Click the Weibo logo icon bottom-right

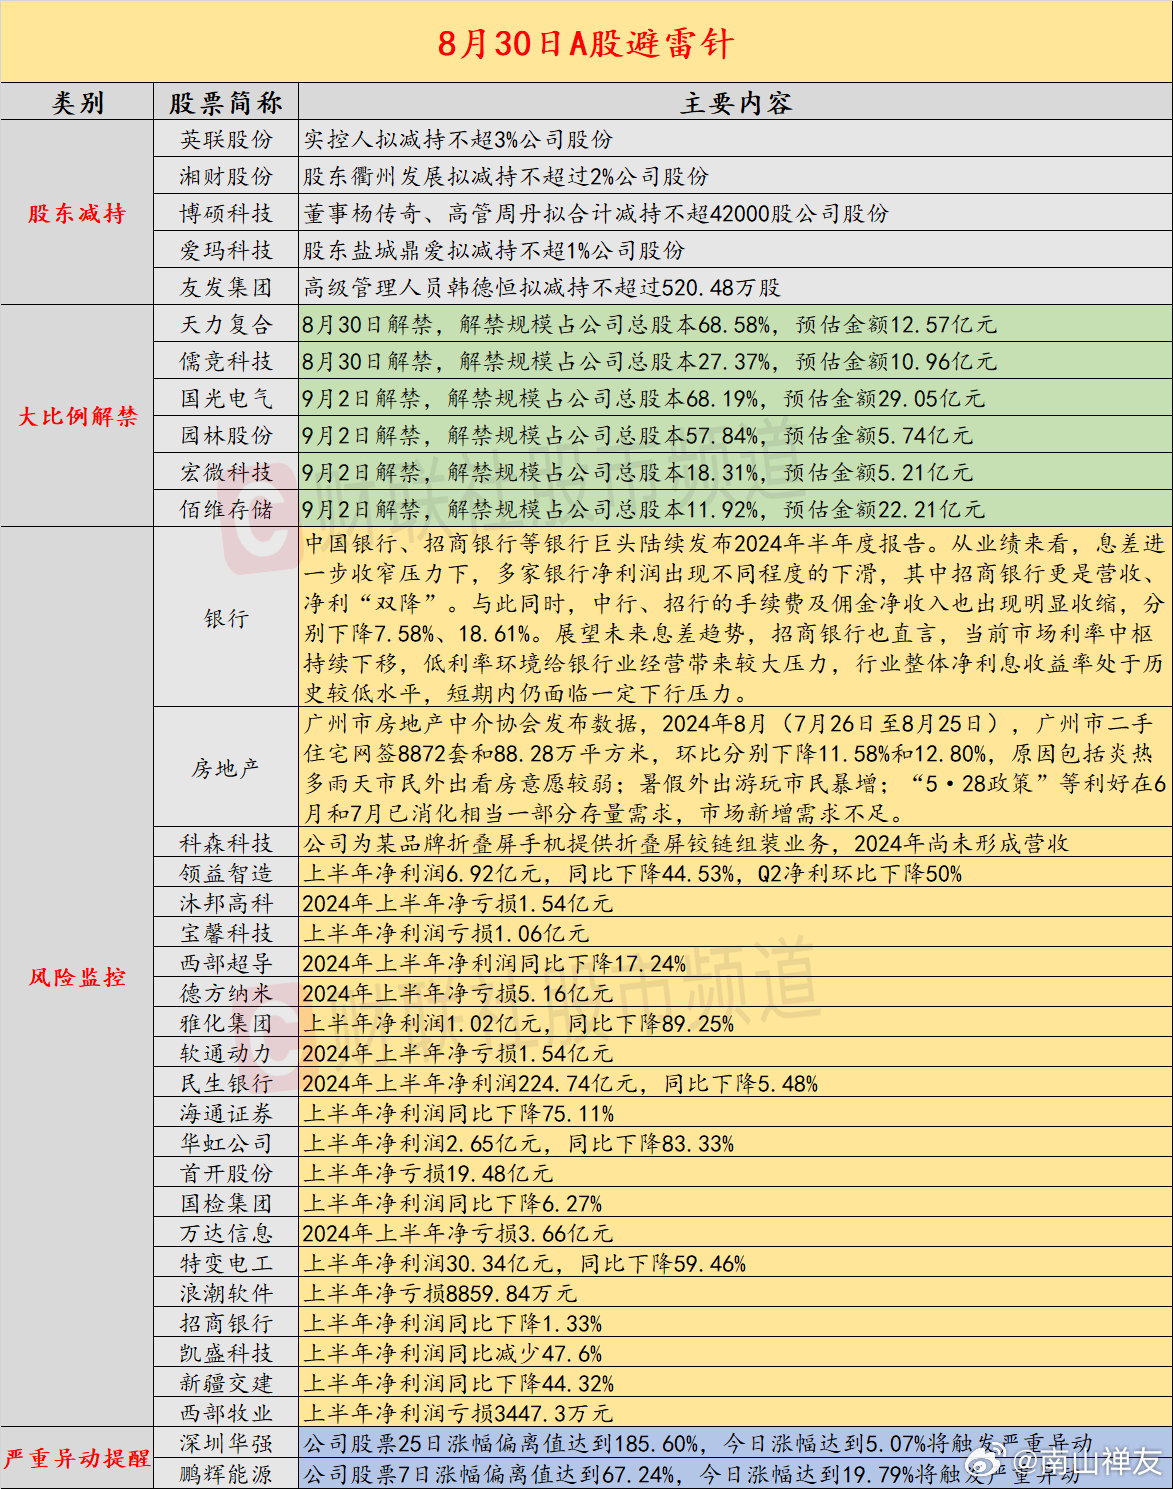coord(985,1463)
